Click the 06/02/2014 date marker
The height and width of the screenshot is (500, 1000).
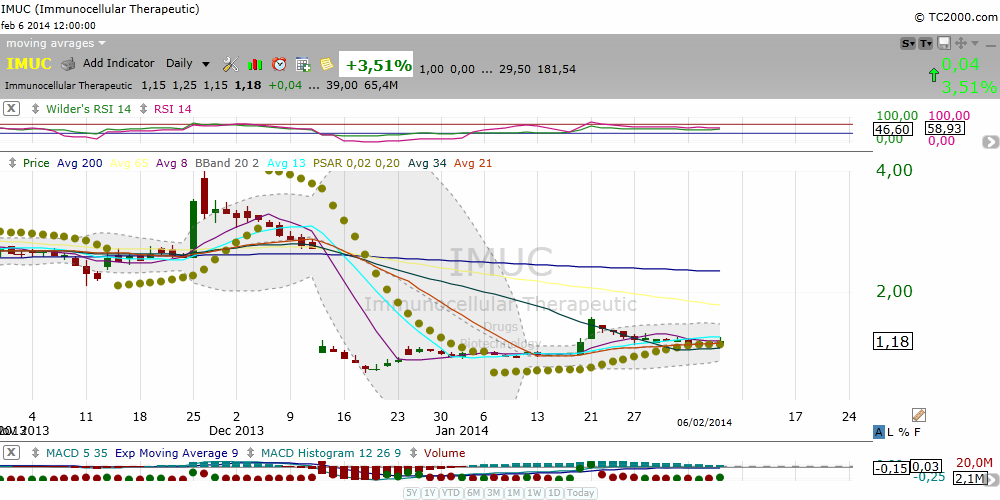[x=704, y=422]
